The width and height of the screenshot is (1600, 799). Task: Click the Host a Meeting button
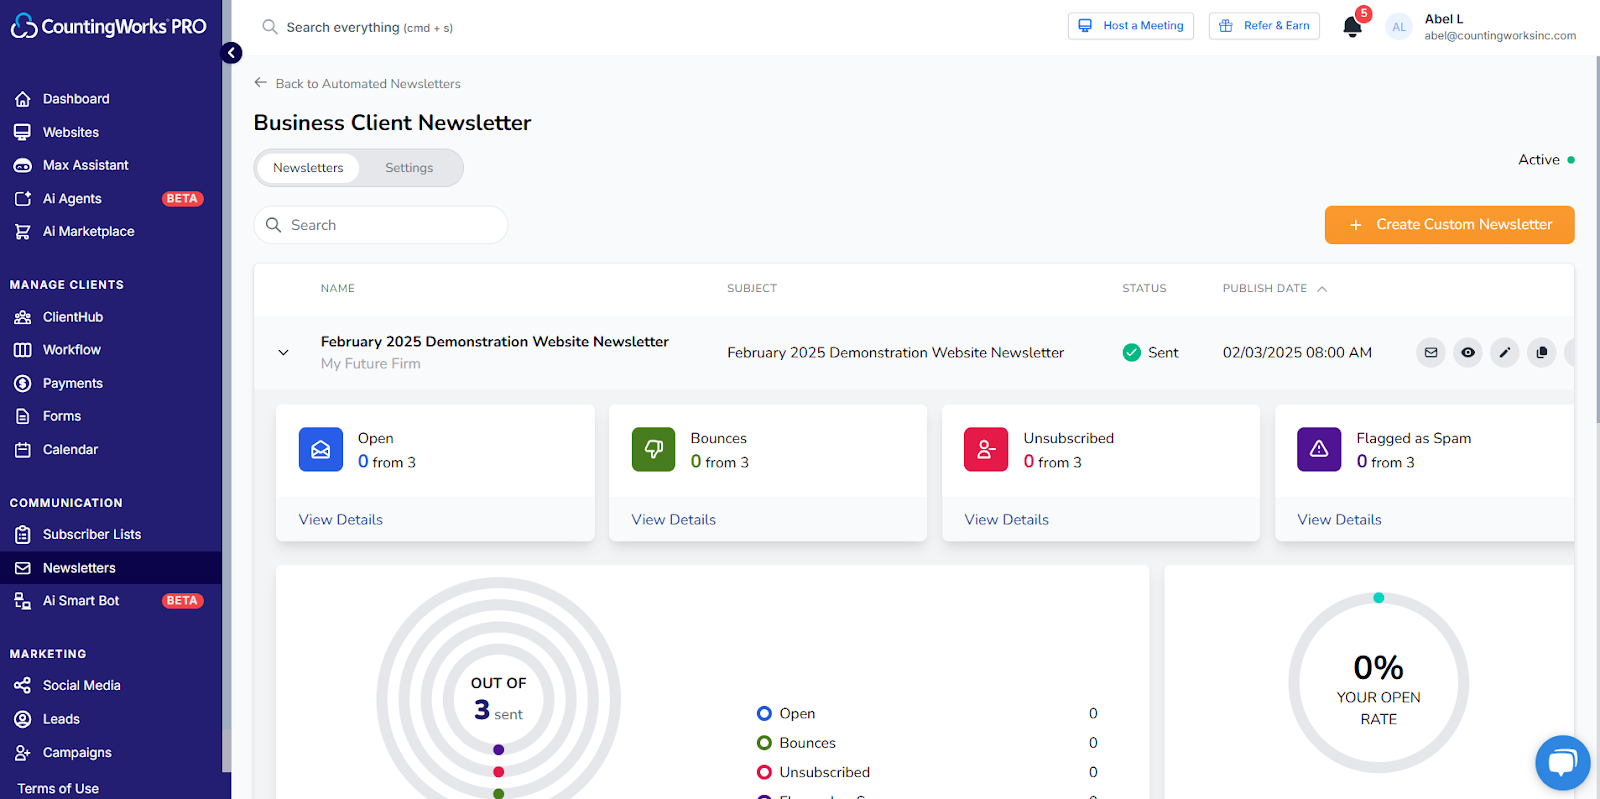(x=1131, y=26)
